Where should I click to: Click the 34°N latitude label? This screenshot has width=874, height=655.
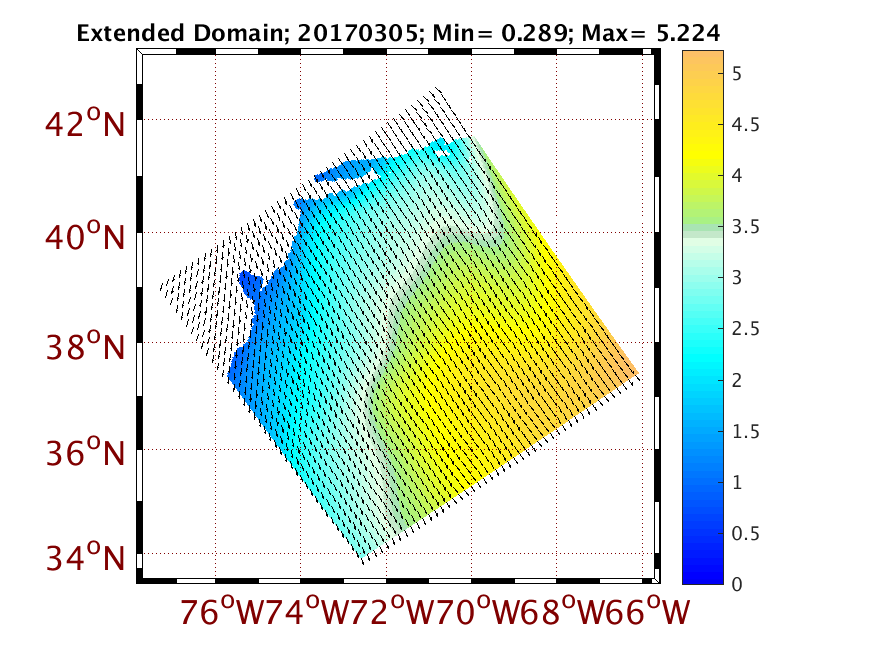pos(85,557)
